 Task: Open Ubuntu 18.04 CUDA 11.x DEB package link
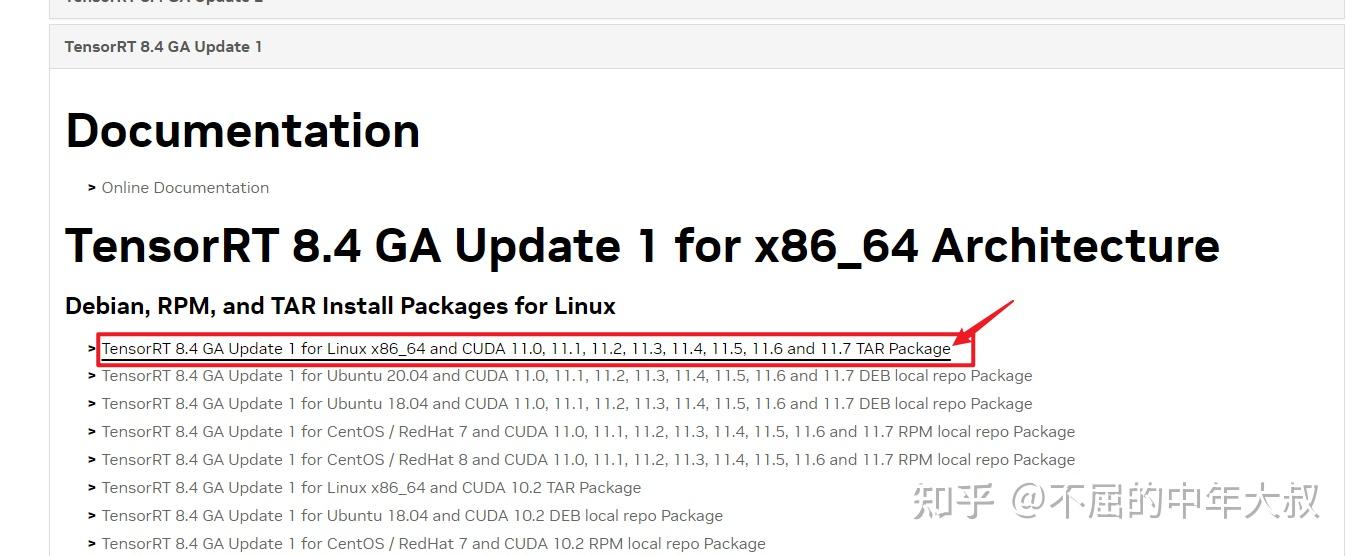coord(566,404)
